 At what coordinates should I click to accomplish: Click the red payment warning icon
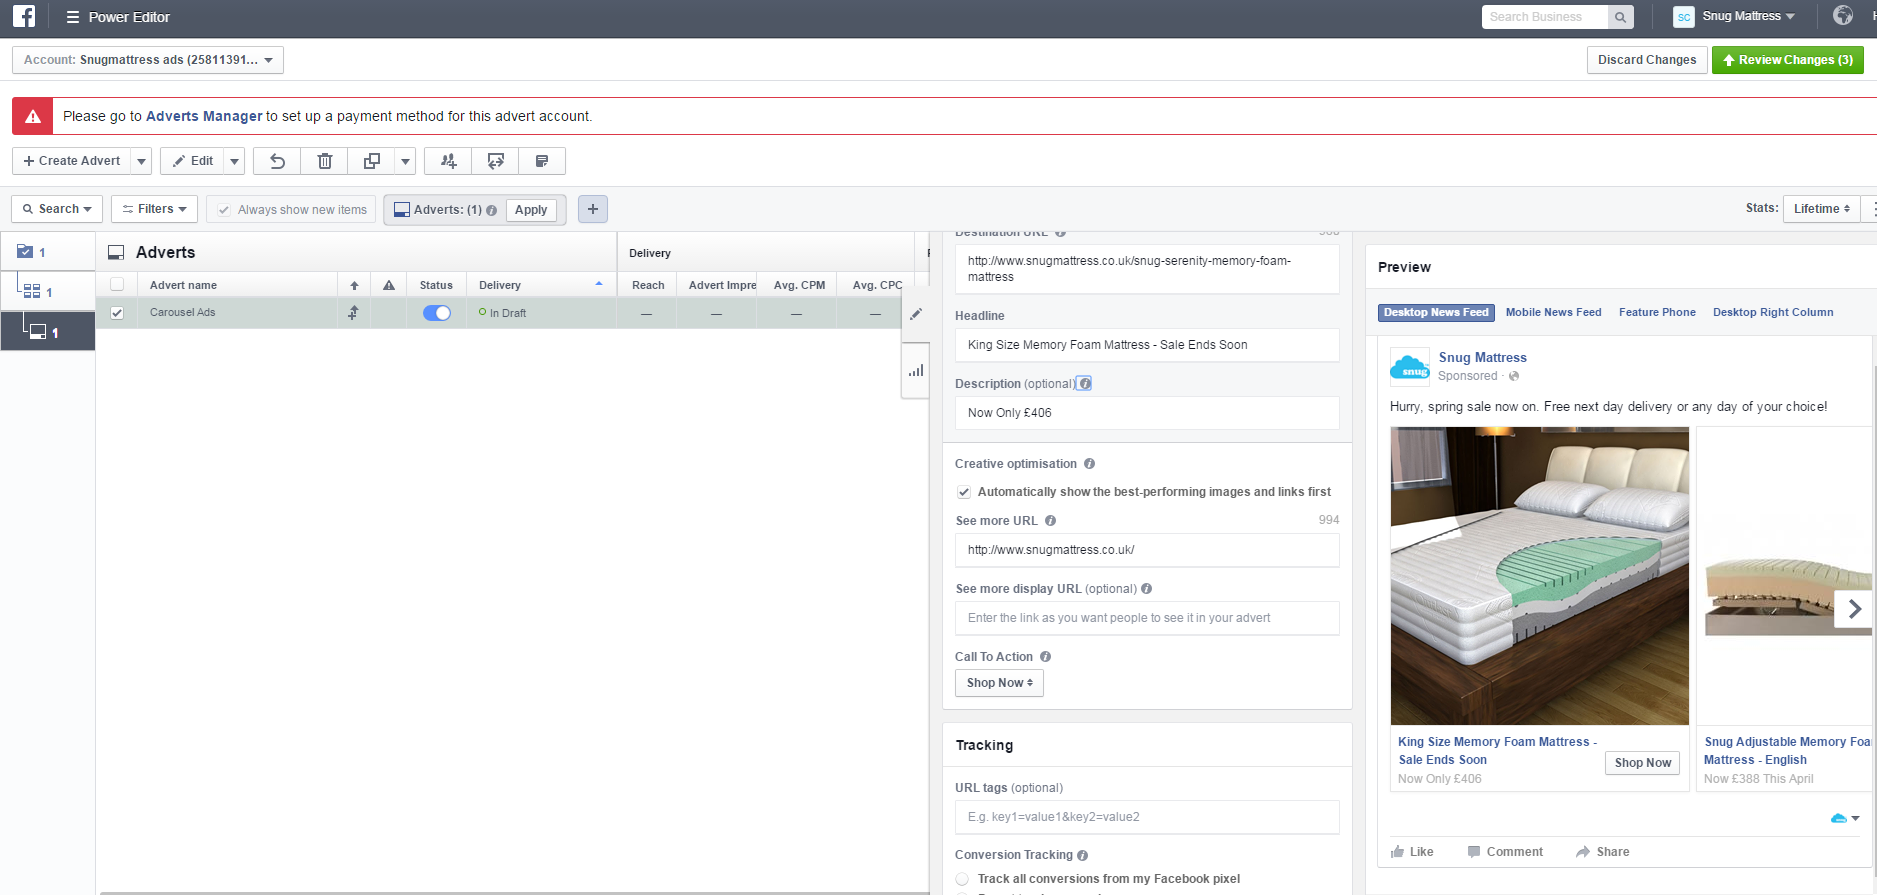click(x=33, y=116)
